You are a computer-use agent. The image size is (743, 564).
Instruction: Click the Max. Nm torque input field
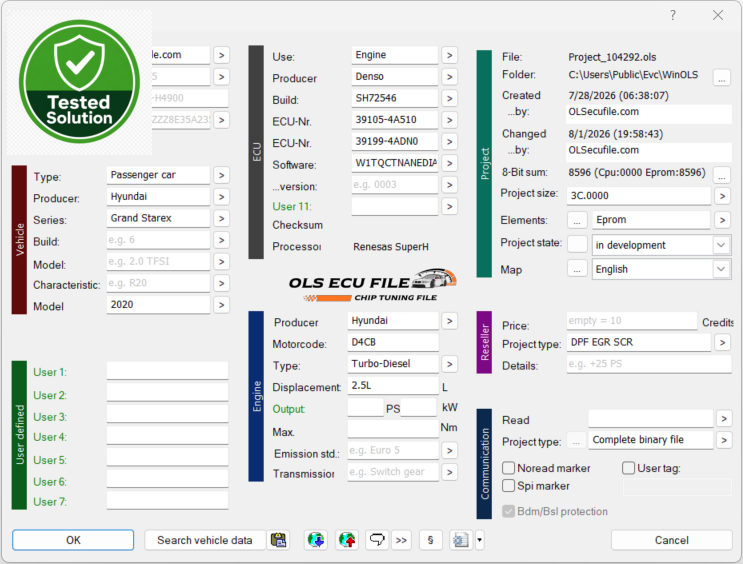pos(393,428)
